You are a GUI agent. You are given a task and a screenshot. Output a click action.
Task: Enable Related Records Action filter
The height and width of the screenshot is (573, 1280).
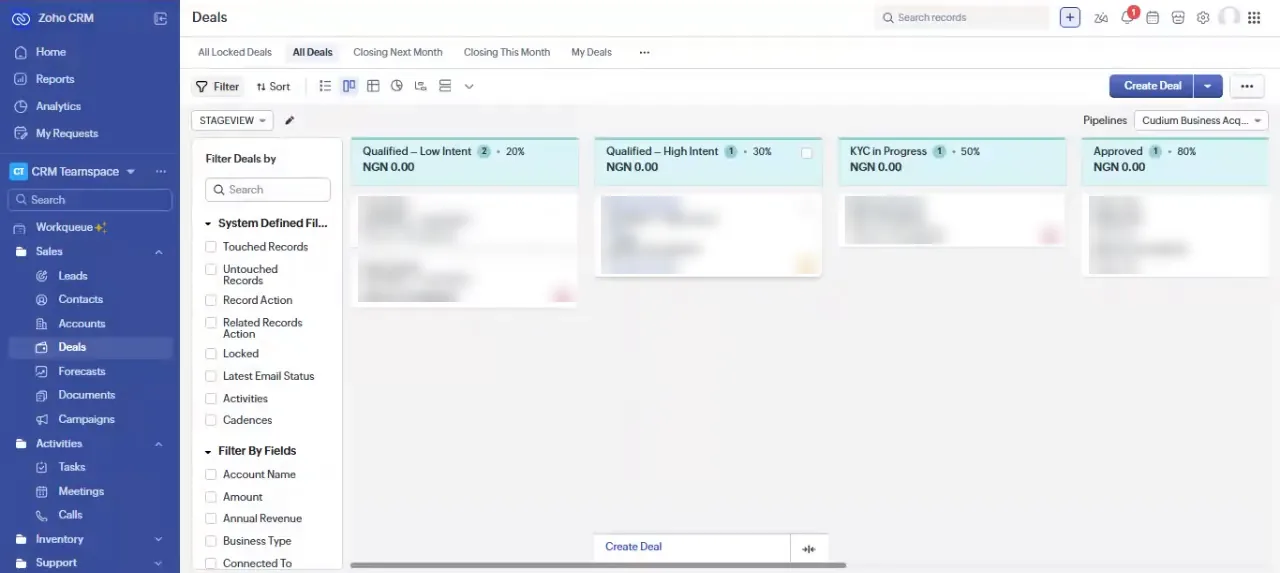(x=211, y=323)
